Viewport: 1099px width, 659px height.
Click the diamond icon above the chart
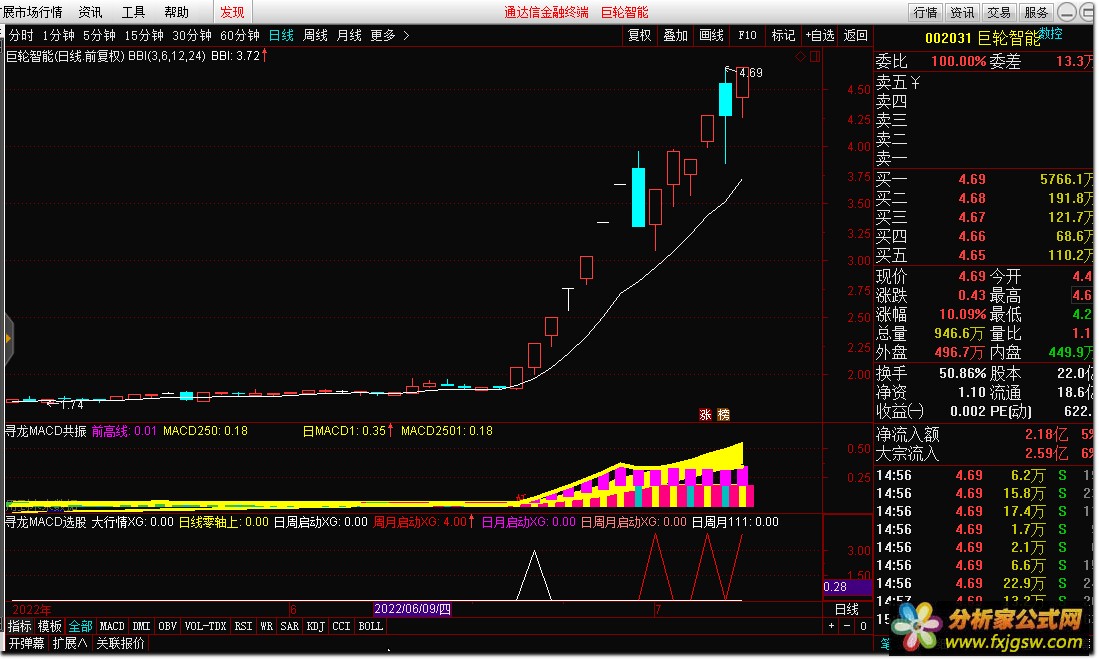[x=800, y=57]
